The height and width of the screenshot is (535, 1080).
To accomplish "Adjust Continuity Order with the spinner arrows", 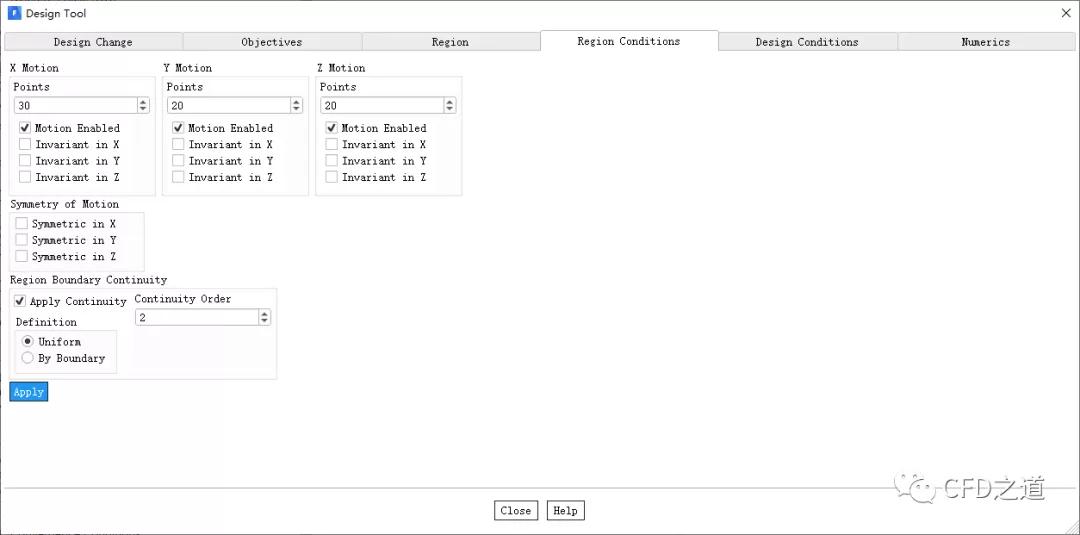I will pos(264,317).
